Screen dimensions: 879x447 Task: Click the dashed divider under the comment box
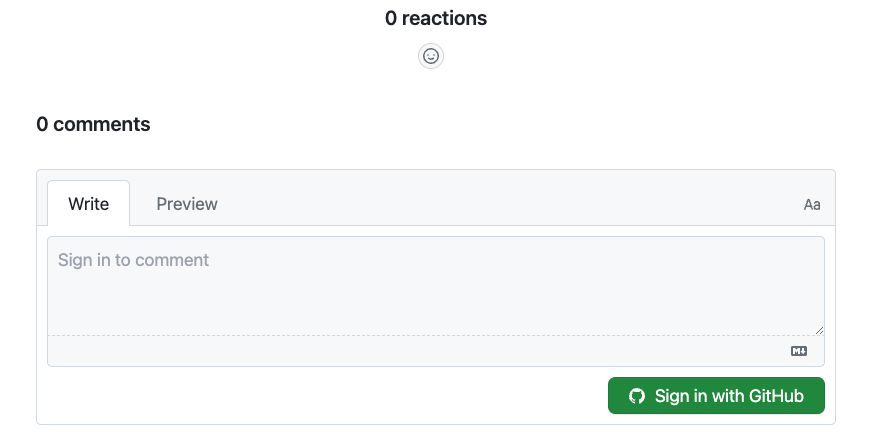400,336
